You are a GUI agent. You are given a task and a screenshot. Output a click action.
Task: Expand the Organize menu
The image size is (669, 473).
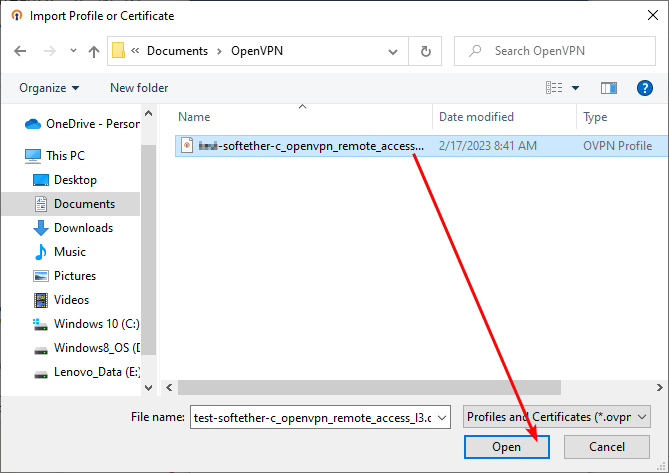tap(48, 88)
